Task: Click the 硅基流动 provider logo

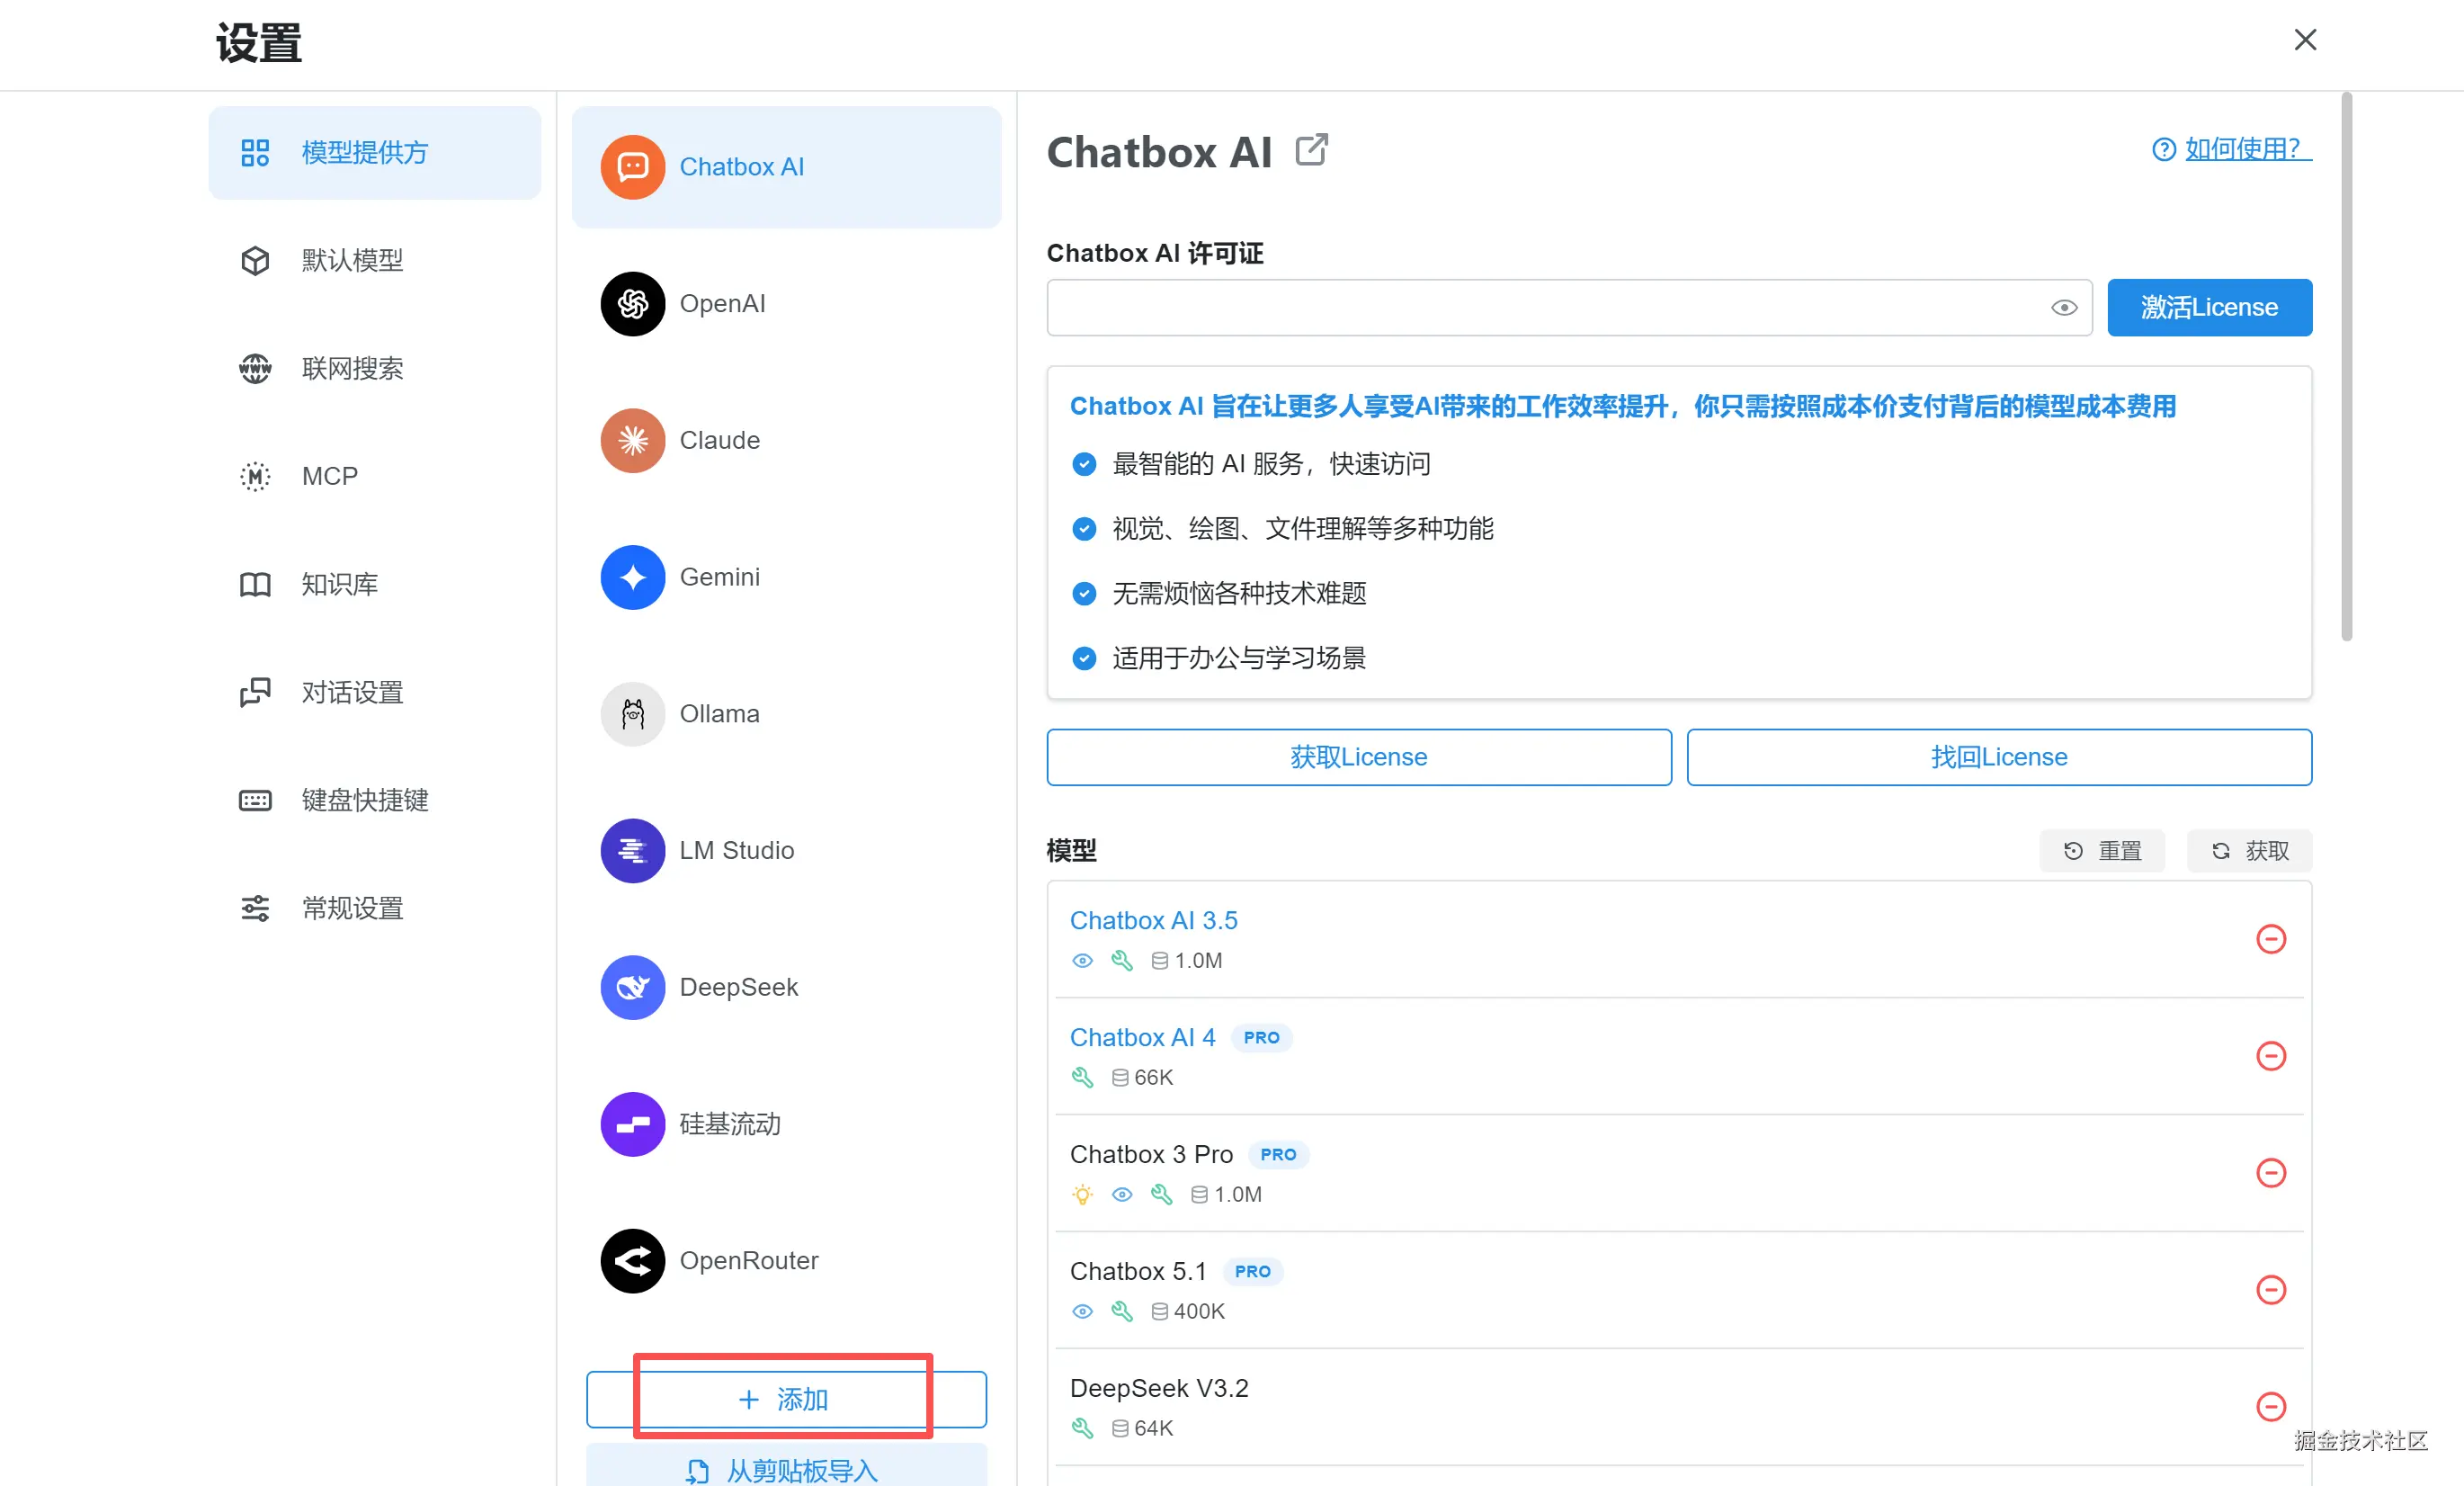Action: [x=633, y=1125]
